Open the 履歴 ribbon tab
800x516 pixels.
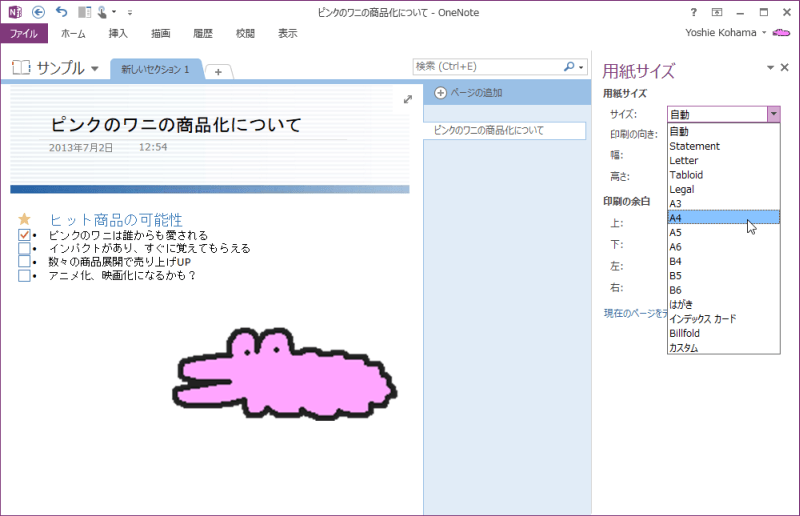tap(203, 34)
